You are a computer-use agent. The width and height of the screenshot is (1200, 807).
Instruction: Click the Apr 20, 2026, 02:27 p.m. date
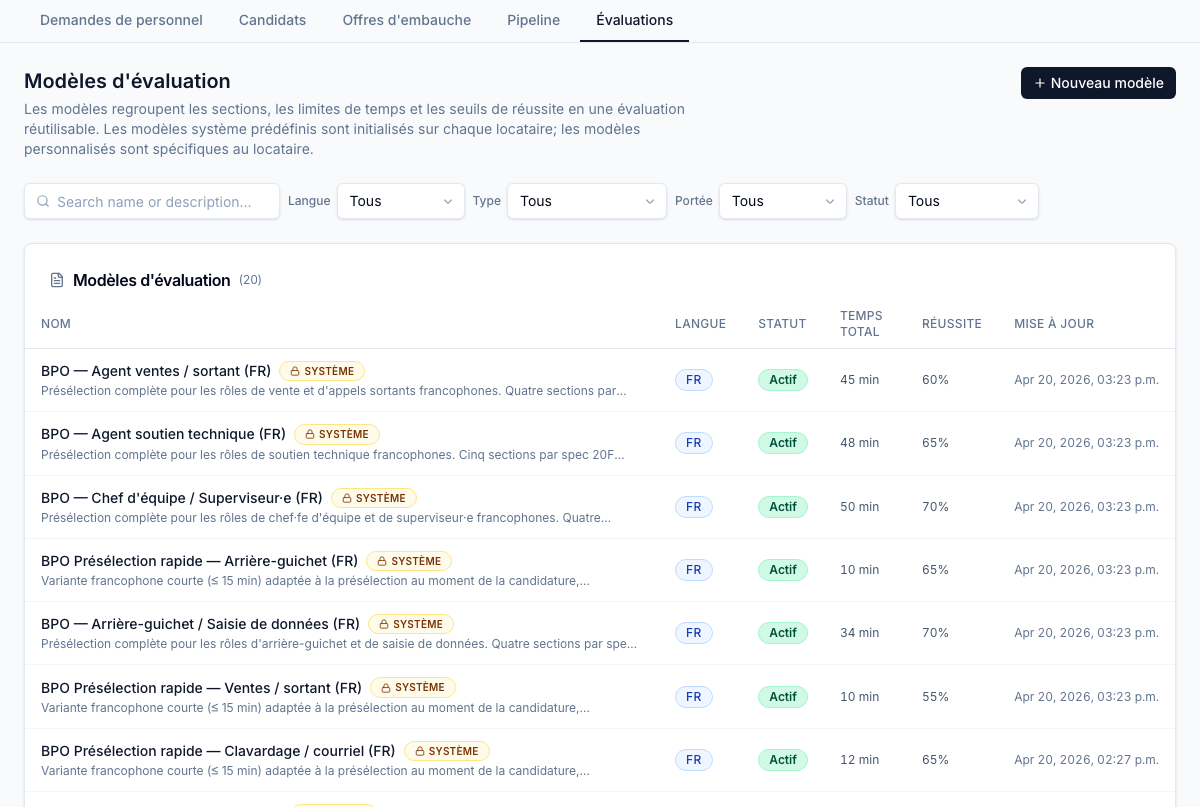point(1086,760)
